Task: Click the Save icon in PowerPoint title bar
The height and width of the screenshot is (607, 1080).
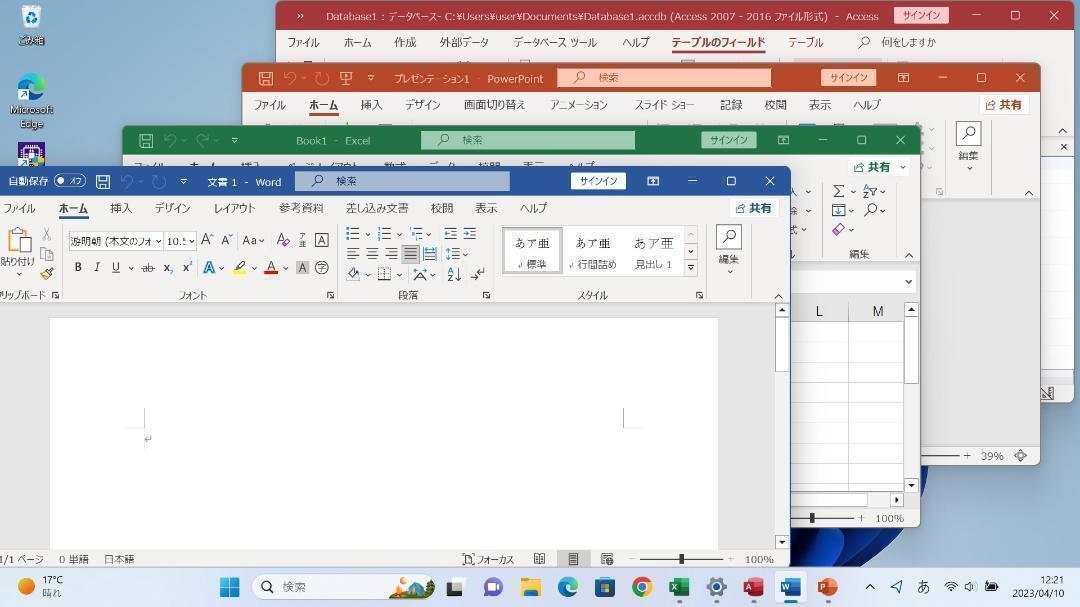Action: tap(265, 79)
